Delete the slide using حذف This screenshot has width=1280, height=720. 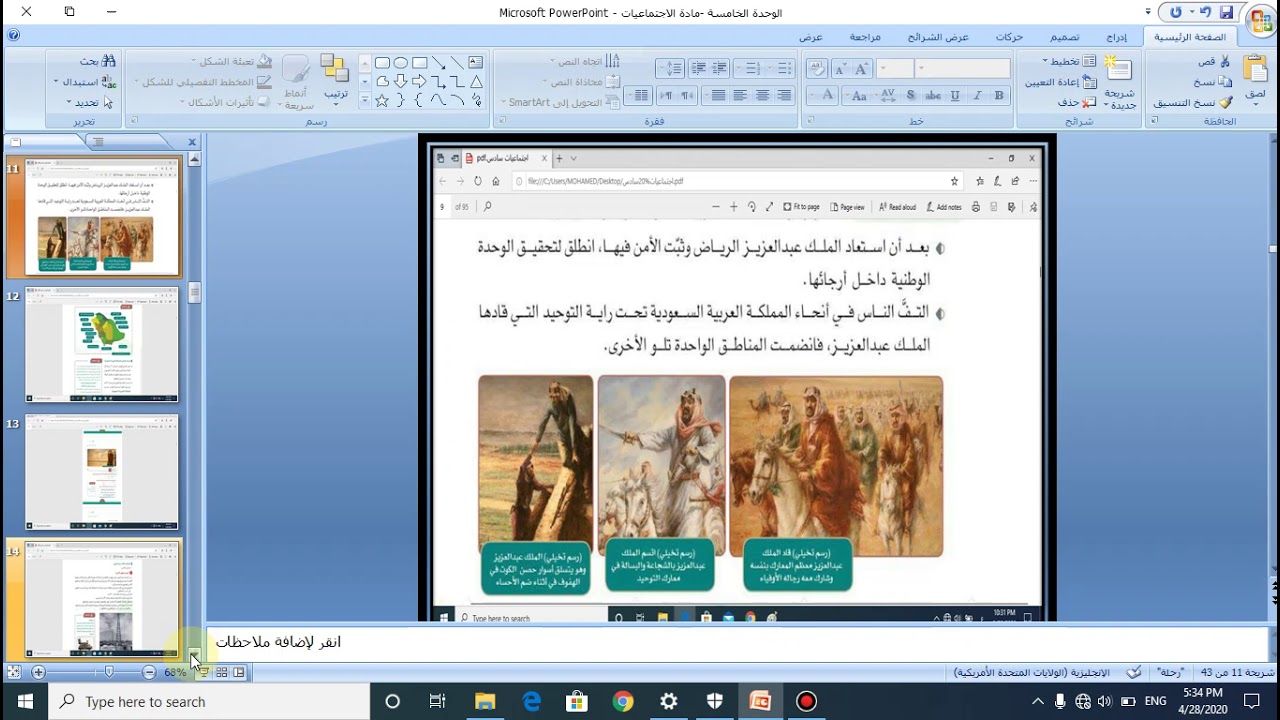1077,102
